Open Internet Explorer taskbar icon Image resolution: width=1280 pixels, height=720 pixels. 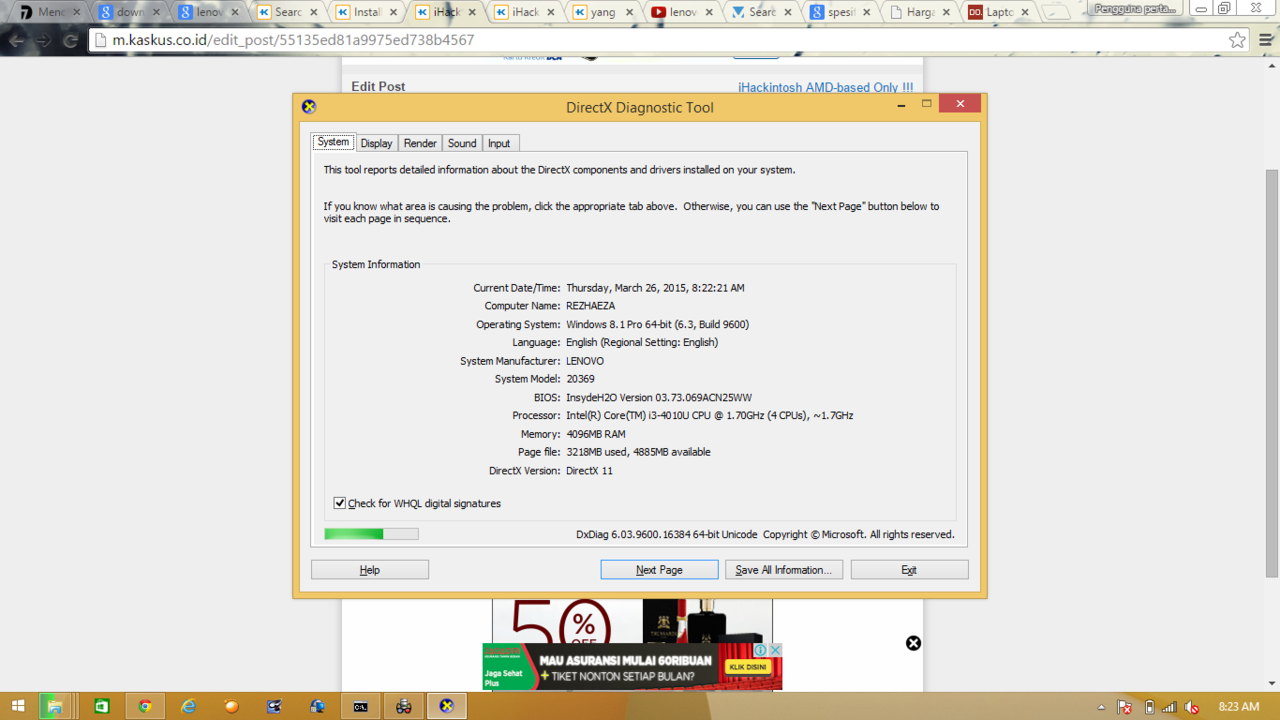pos(188,706)
